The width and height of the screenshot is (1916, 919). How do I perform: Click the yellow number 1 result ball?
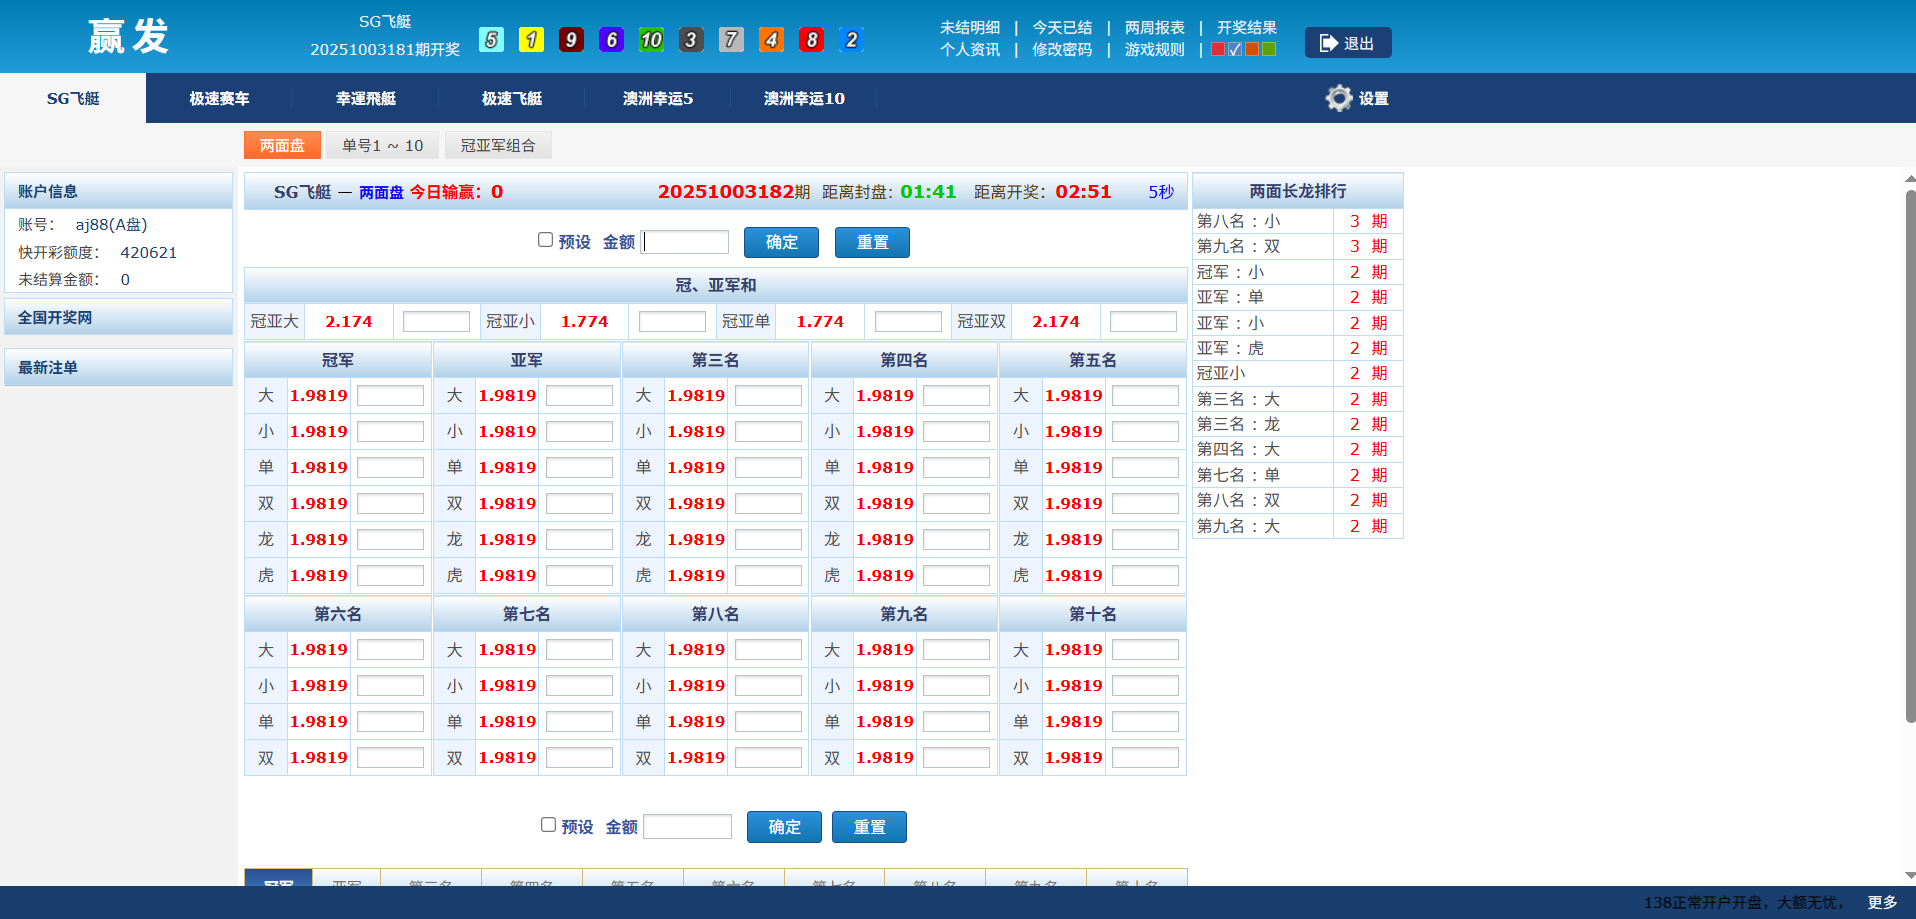point(531,40)
